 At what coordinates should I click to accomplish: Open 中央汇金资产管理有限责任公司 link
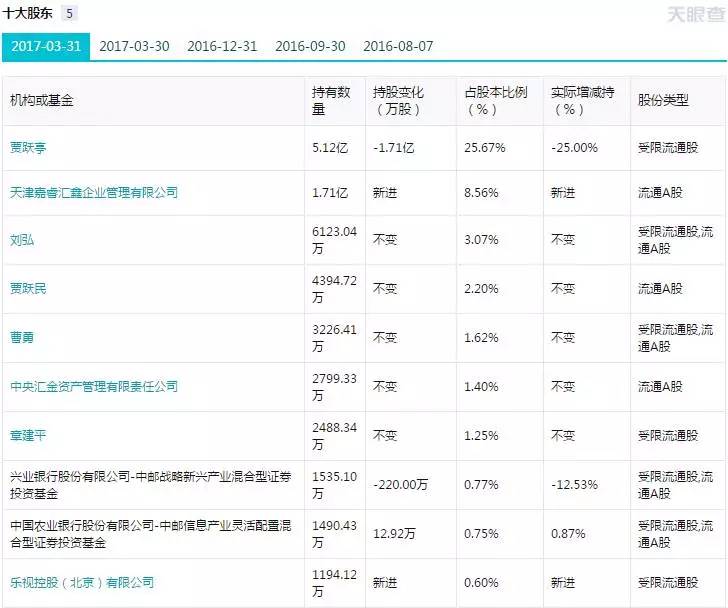[x=94, y=387]
